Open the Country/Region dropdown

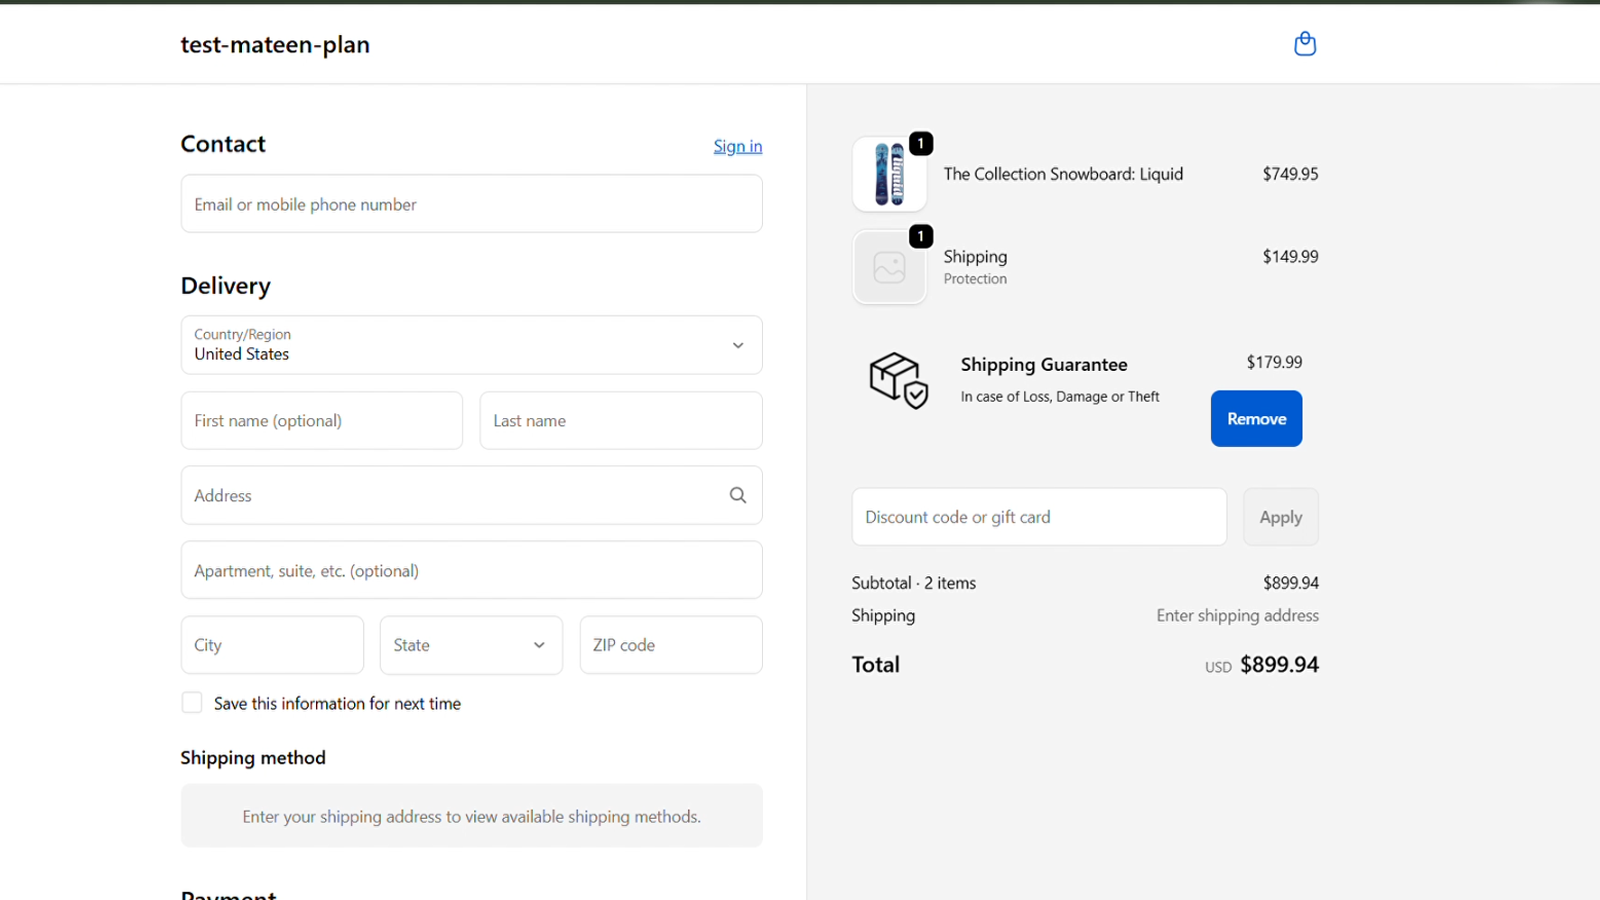coord(471,345)
